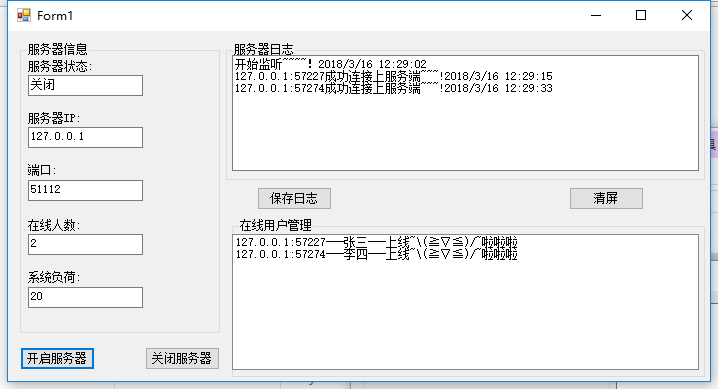Click the 端口 label
This screenshot has width=718, height=389.
(42, 171)
